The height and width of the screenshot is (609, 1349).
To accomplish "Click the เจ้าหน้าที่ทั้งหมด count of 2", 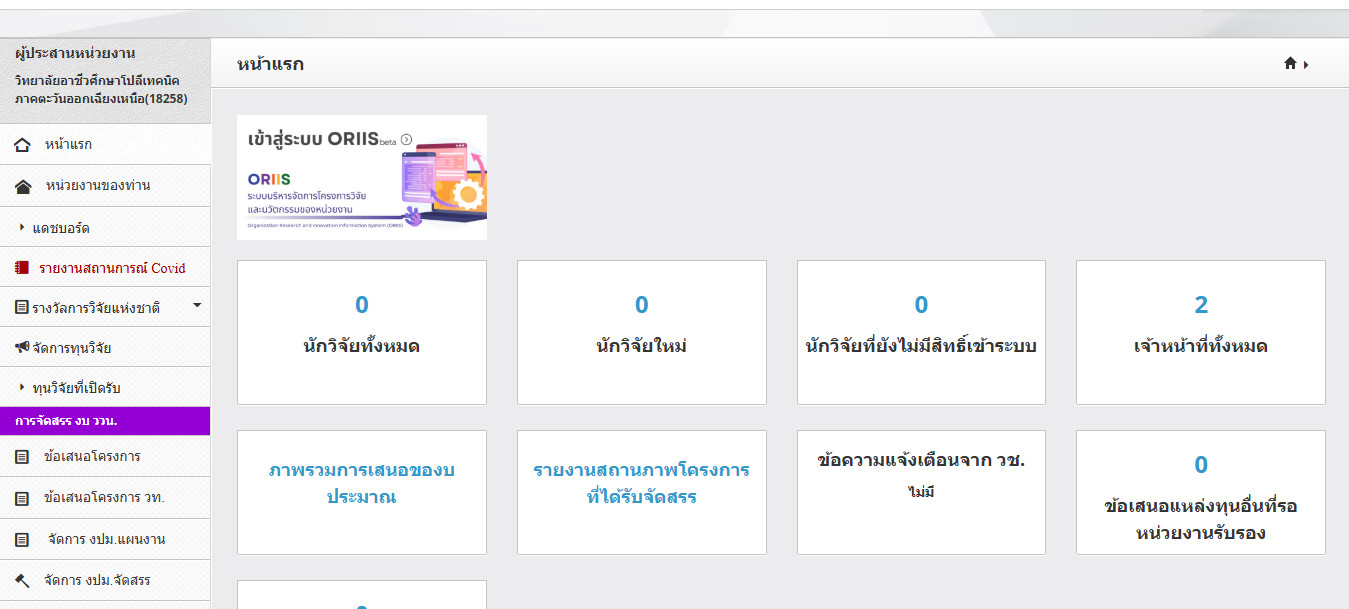I will pos(1200,306).
